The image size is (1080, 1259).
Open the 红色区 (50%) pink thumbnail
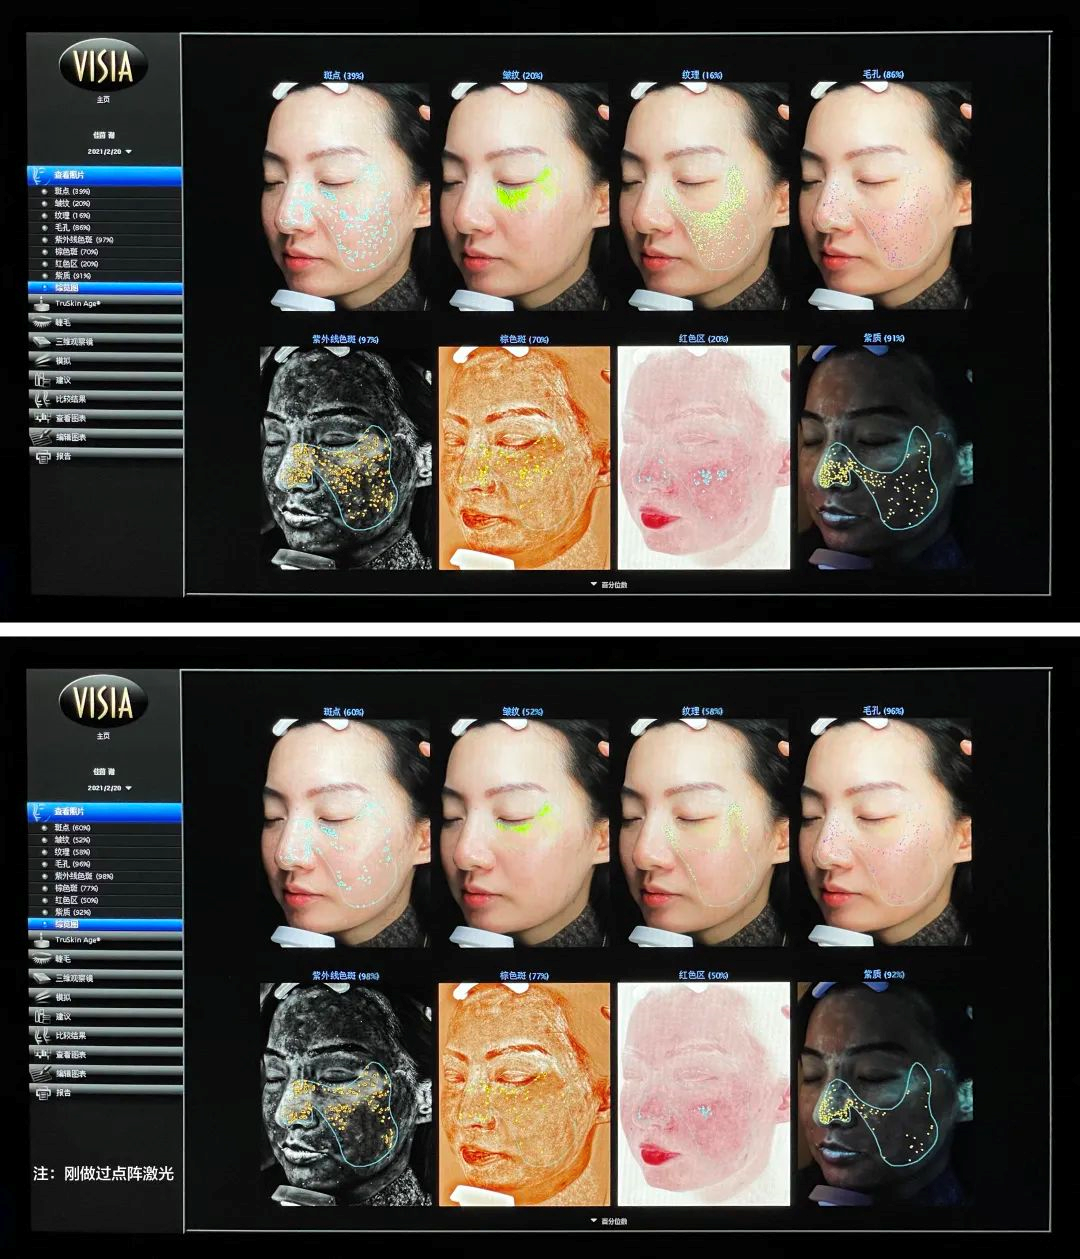[703, 1094]
